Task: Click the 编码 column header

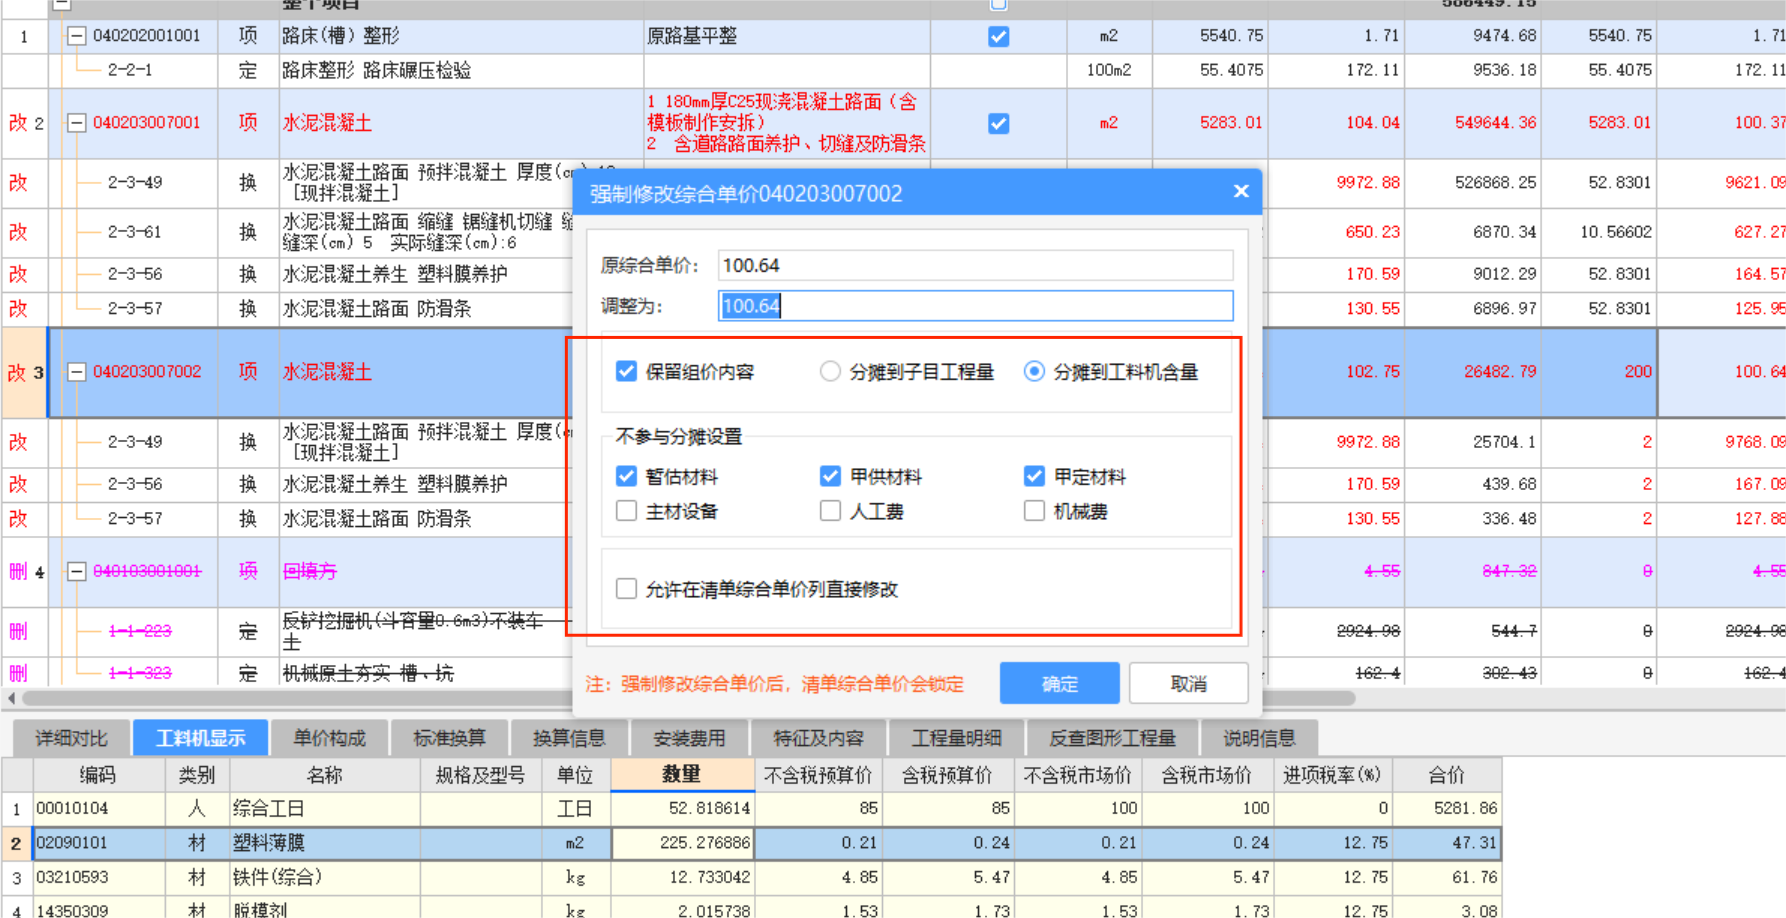Action: [x=98, y=775]
